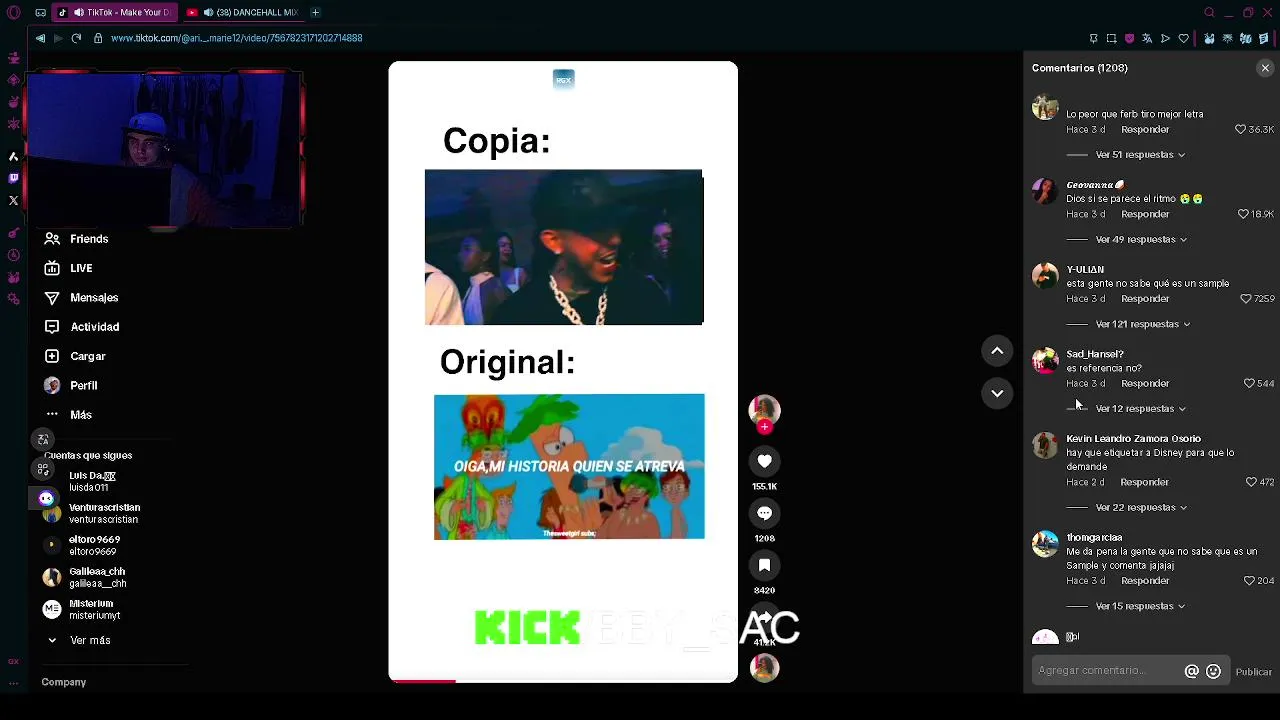The image size is (1280, 720).
Task: Open followed account Misterium
Action: point(80,609)
